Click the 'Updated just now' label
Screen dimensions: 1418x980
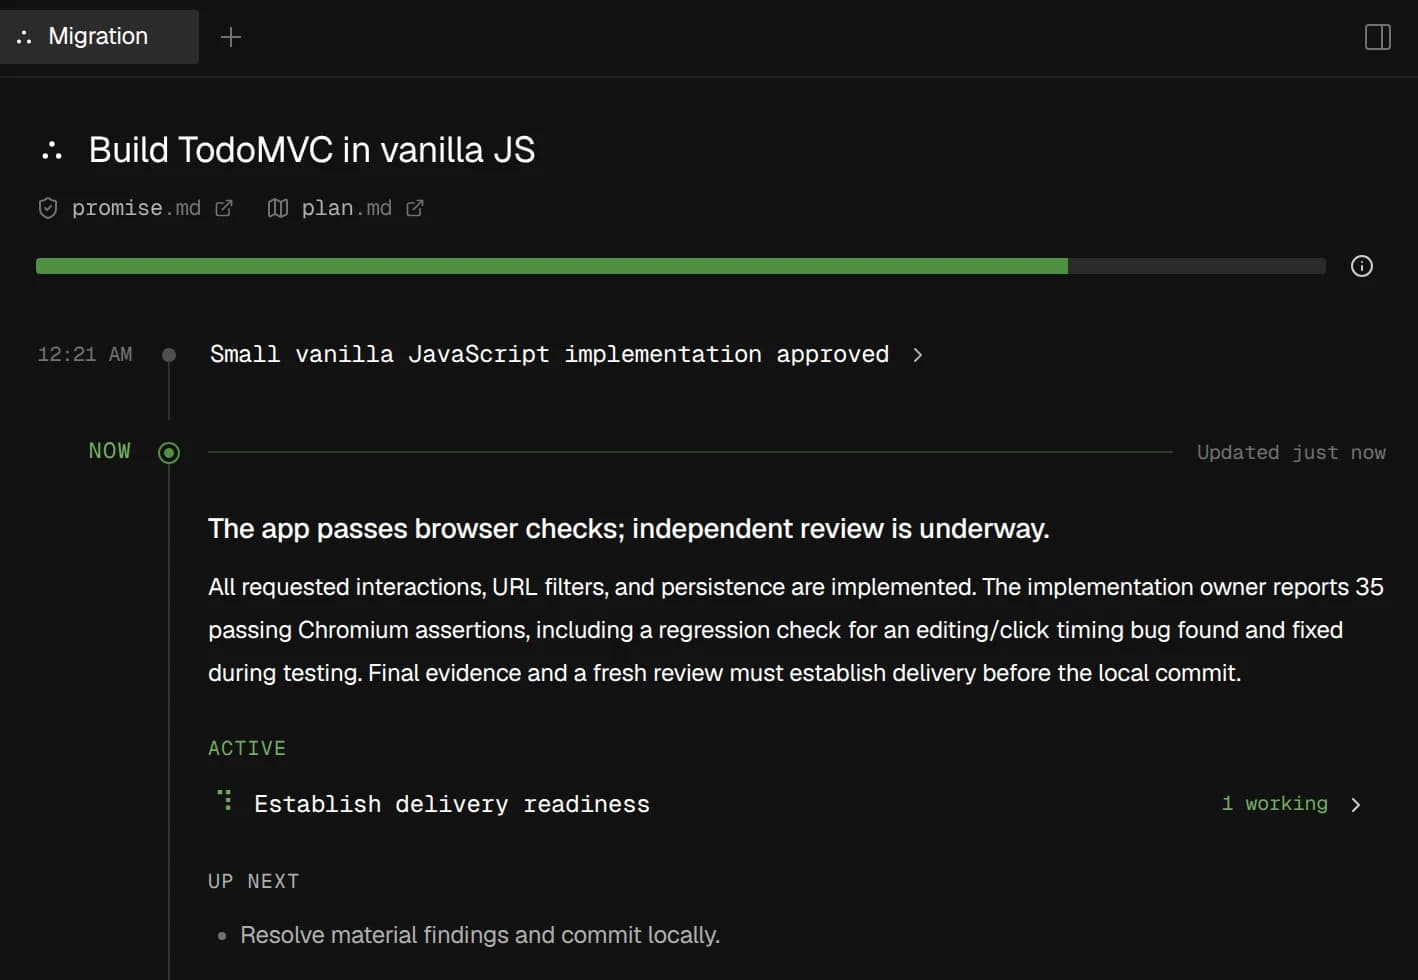click(x=1291, y=453)
